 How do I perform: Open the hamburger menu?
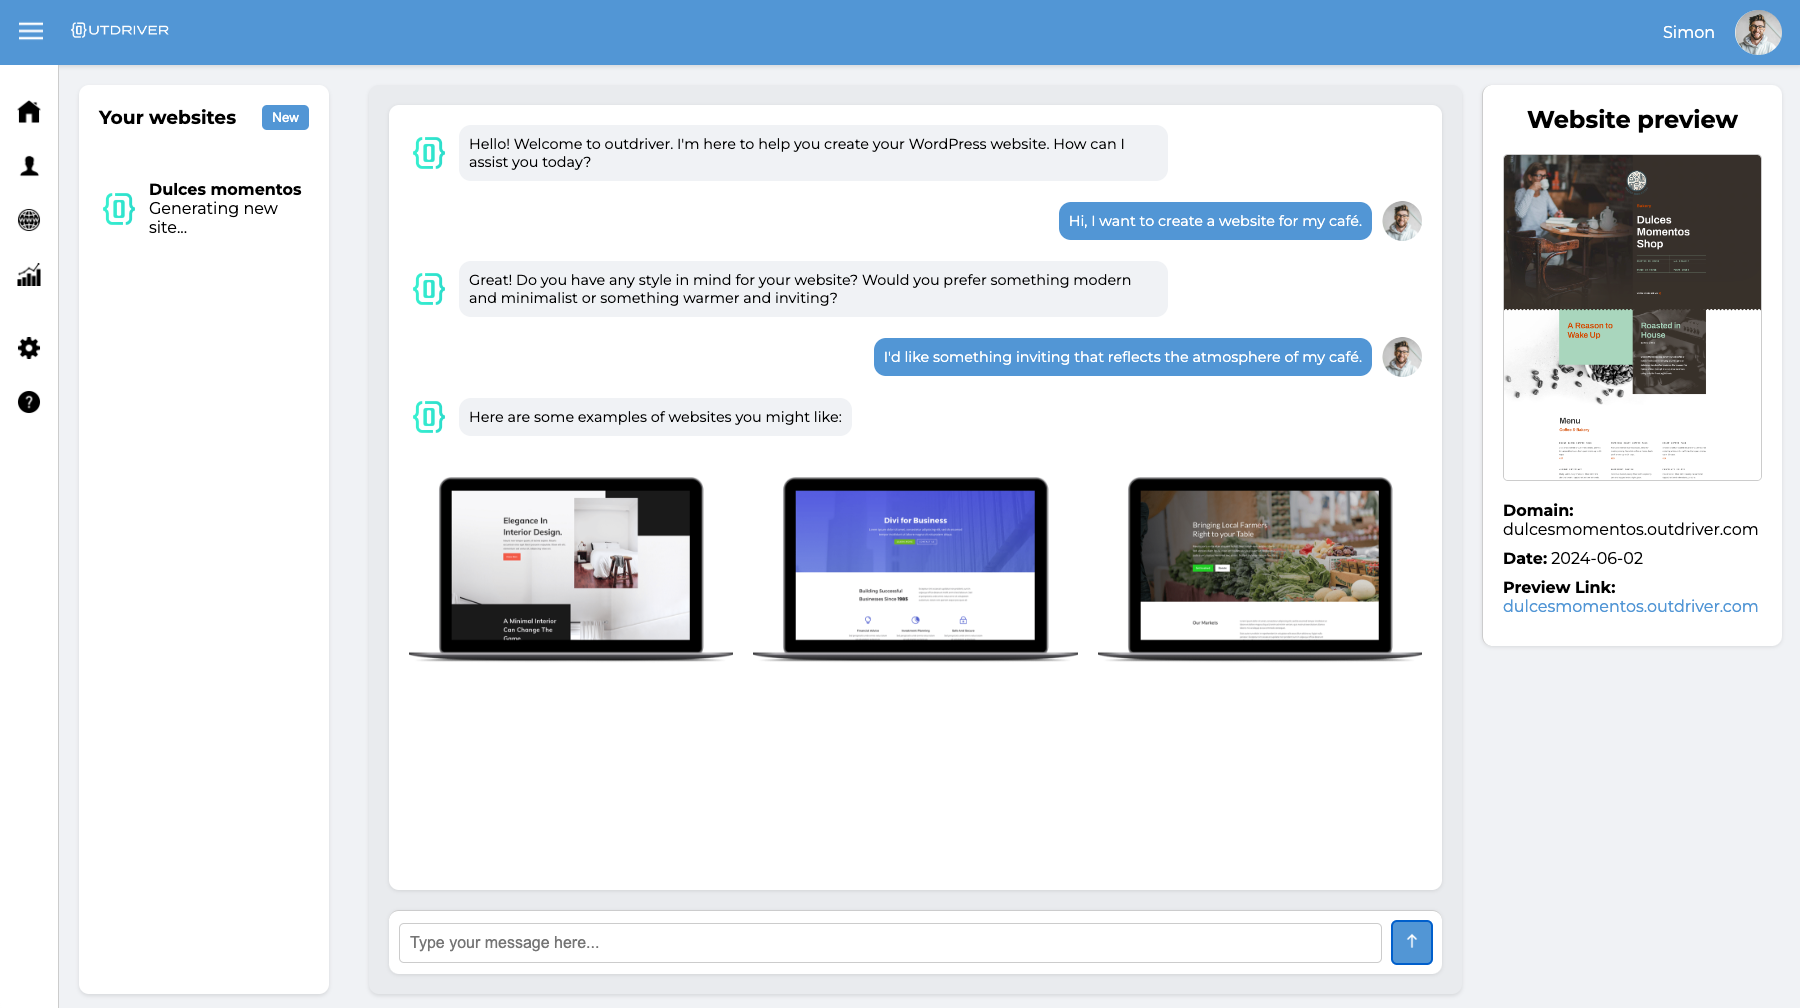[x=31, y=31]
